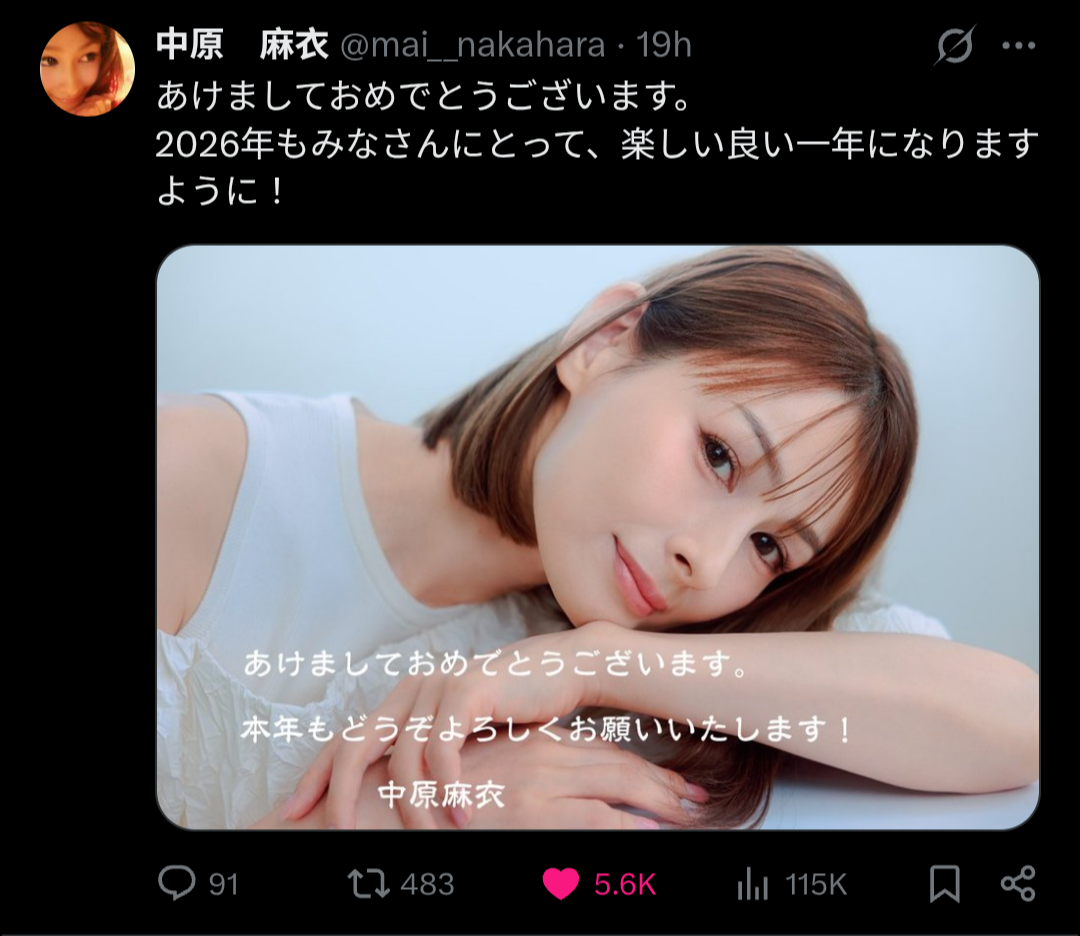Click the reply speech bubble icon
1080x936 pixels.
click(x=176, y=883)
